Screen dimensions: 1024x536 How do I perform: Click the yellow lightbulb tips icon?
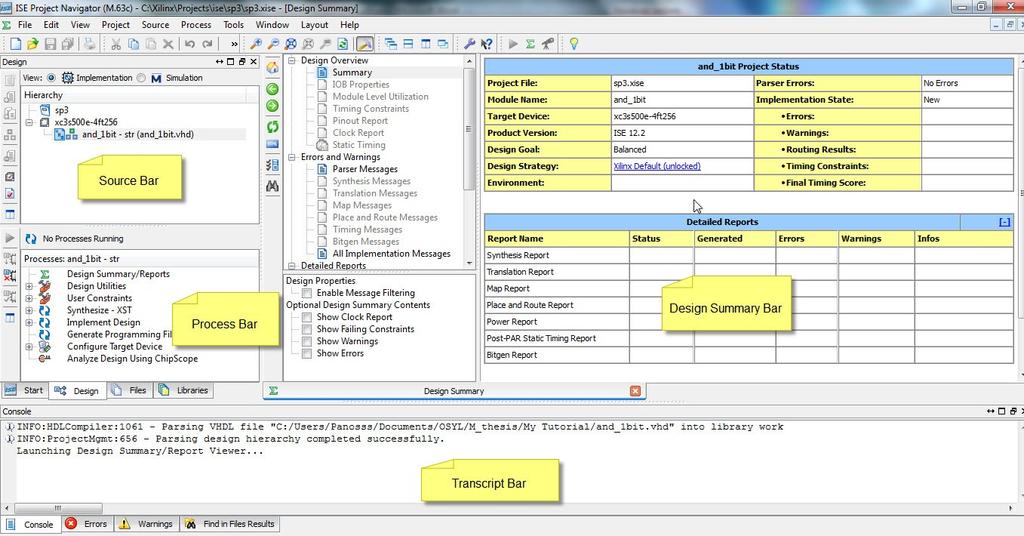point(573,44)
